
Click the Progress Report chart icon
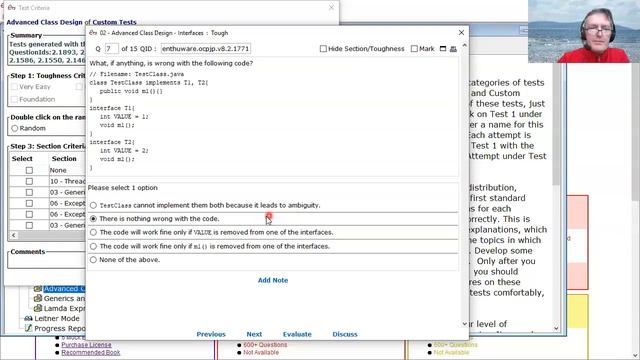(x=28, y=328)
